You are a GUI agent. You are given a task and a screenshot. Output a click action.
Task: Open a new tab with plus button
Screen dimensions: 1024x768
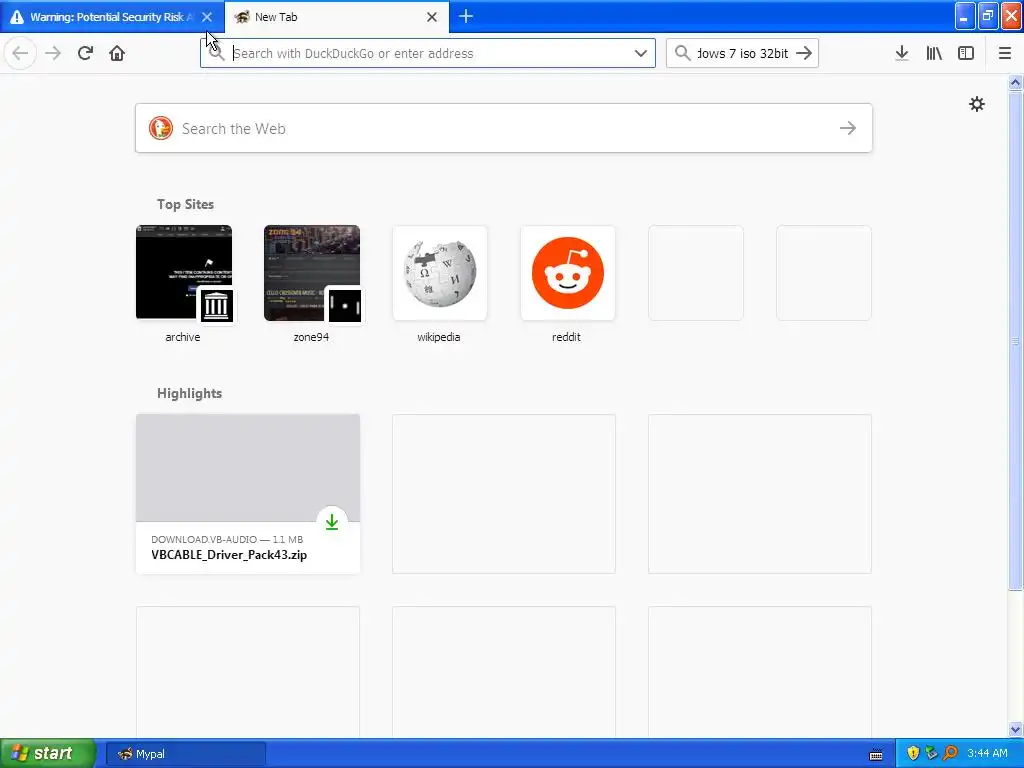pos(466,16)
